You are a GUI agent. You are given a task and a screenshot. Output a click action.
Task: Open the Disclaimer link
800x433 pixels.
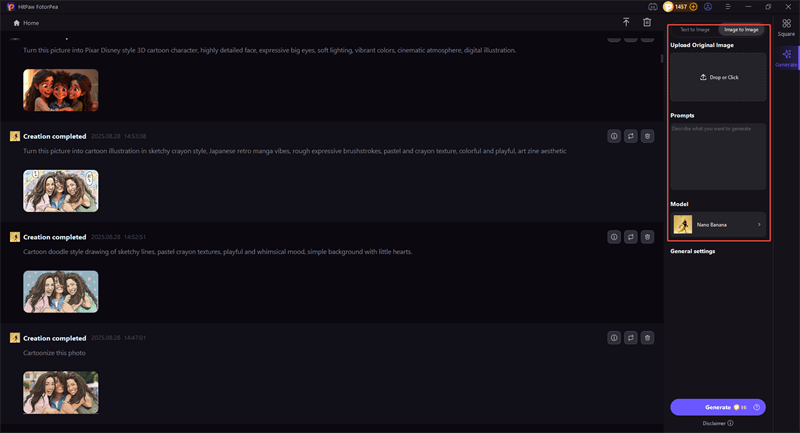(x=716, y=423)
